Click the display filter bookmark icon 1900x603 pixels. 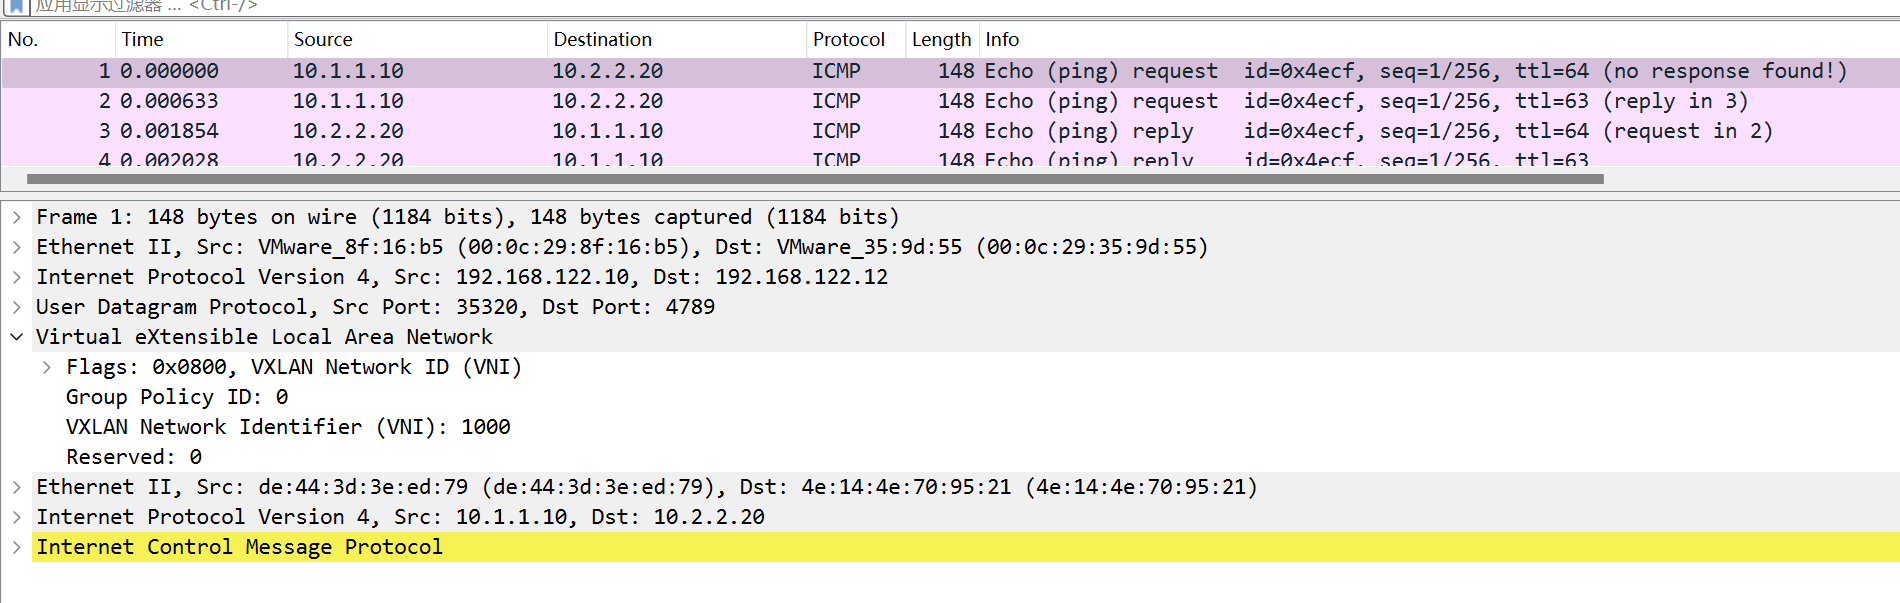click(17, 6)
